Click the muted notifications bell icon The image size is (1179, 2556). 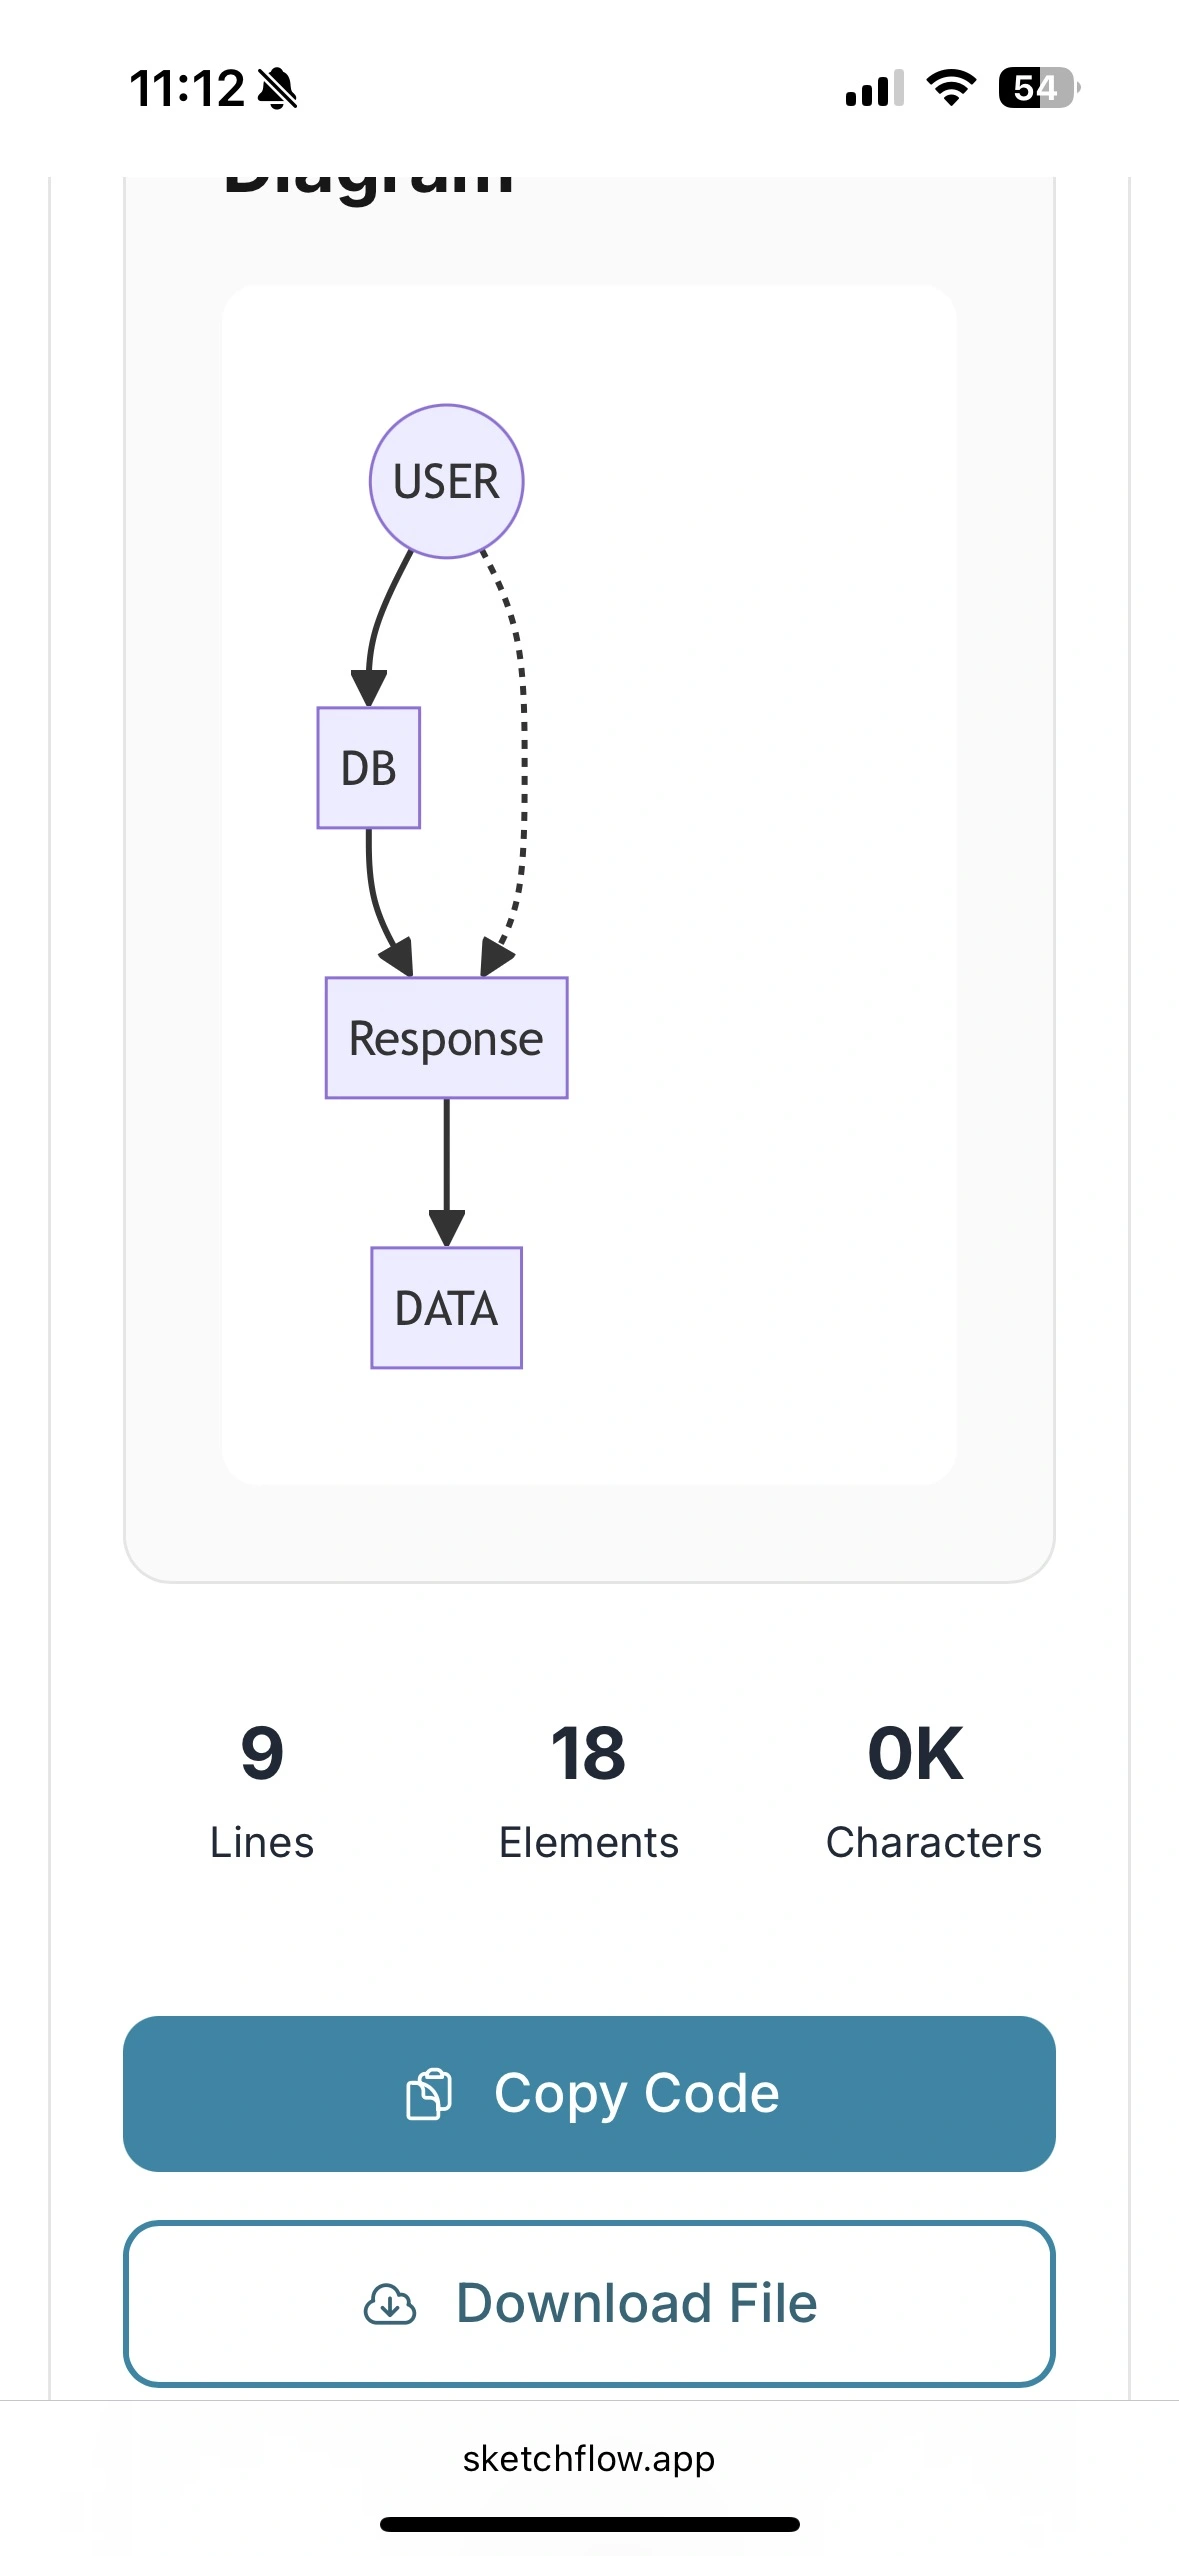click(277, 88)
